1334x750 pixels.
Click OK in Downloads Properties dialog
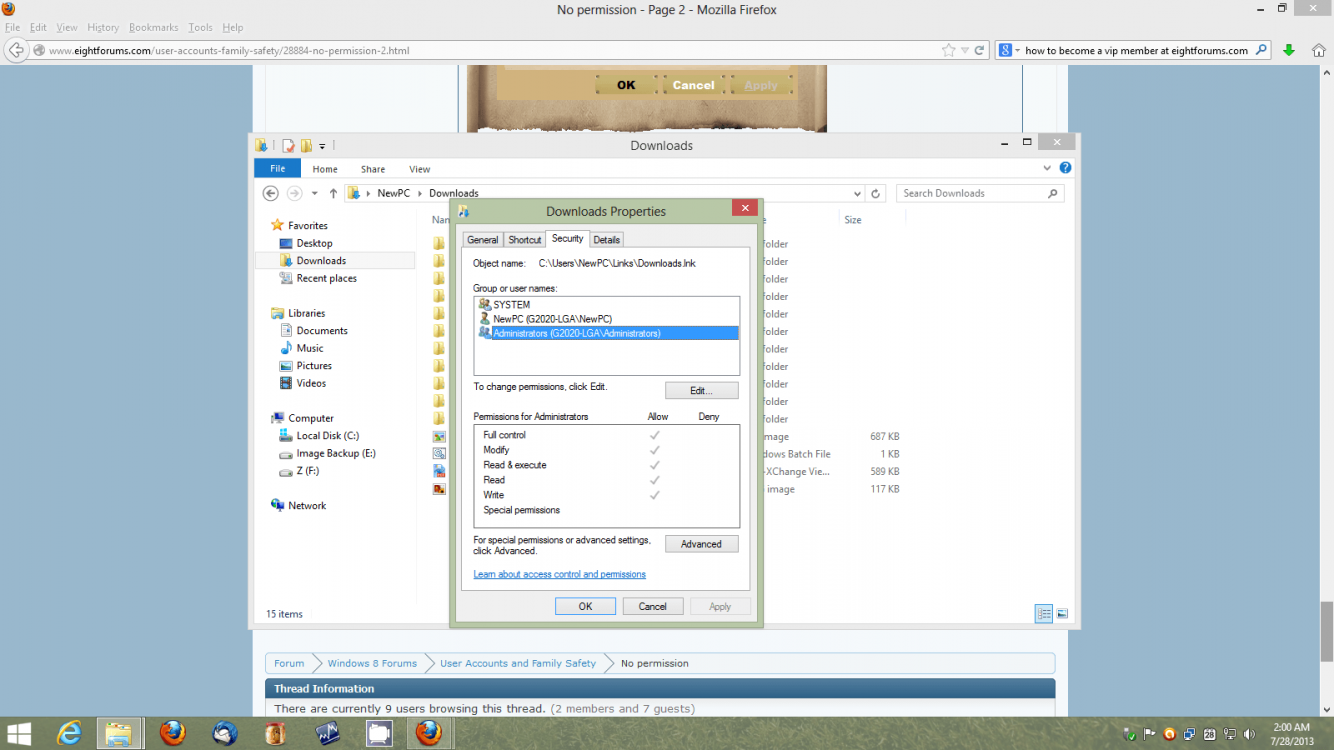pyautogui.click(x=585, y=606)
